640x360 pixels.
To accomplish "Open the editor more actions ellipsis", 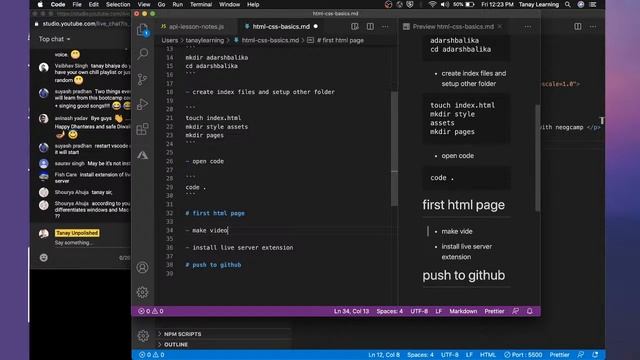I will (385, 27).
